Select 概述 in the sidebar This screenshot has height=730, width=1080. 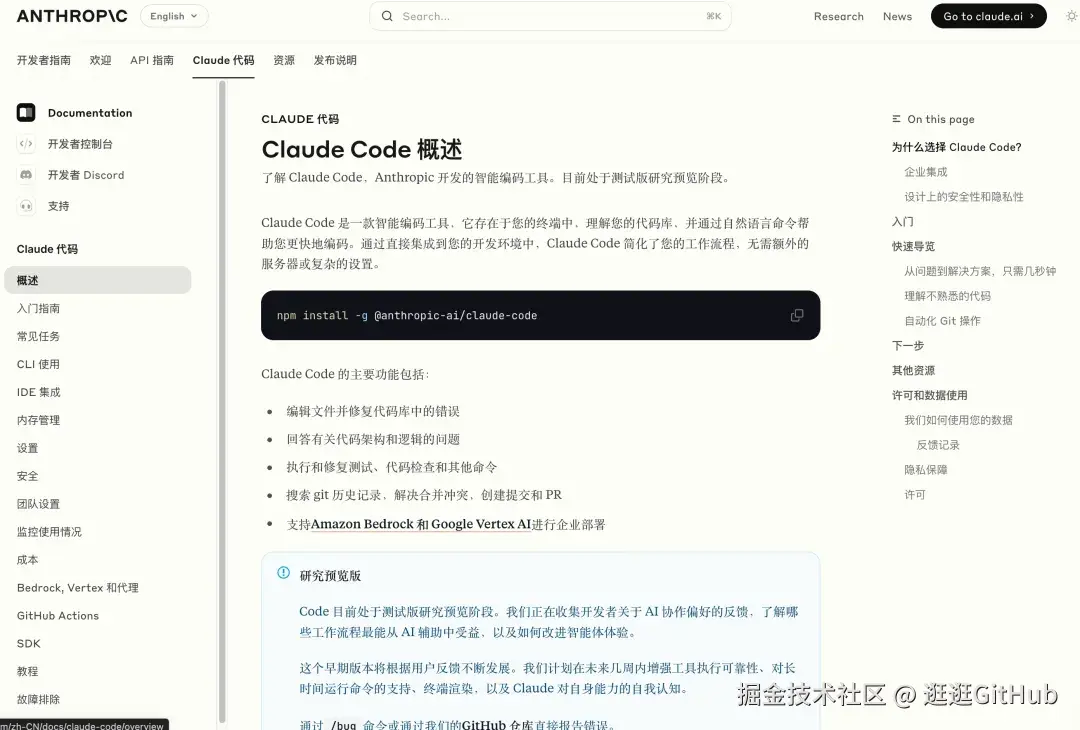pyautogui.click(x=97, y=280)
